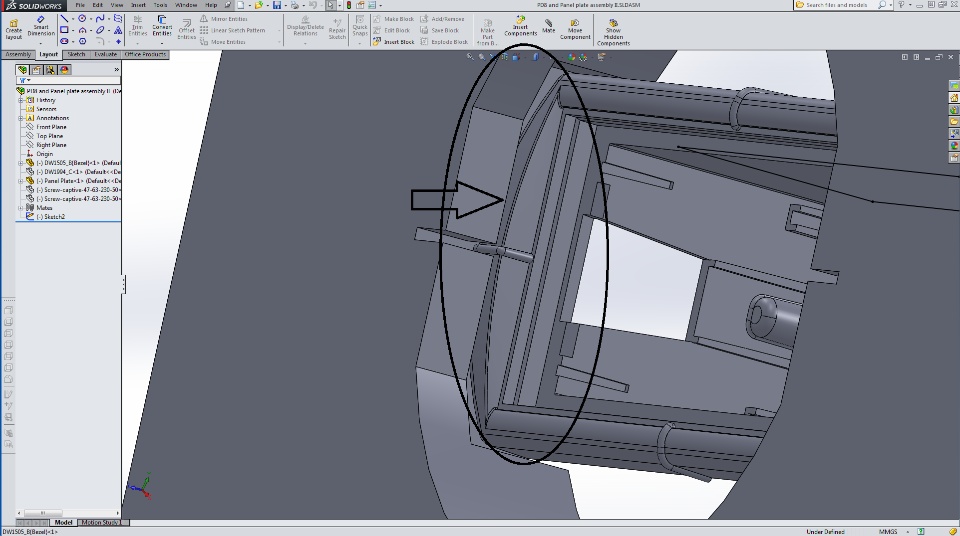
Task: Open the View menu
Action: tap(116, 5)
